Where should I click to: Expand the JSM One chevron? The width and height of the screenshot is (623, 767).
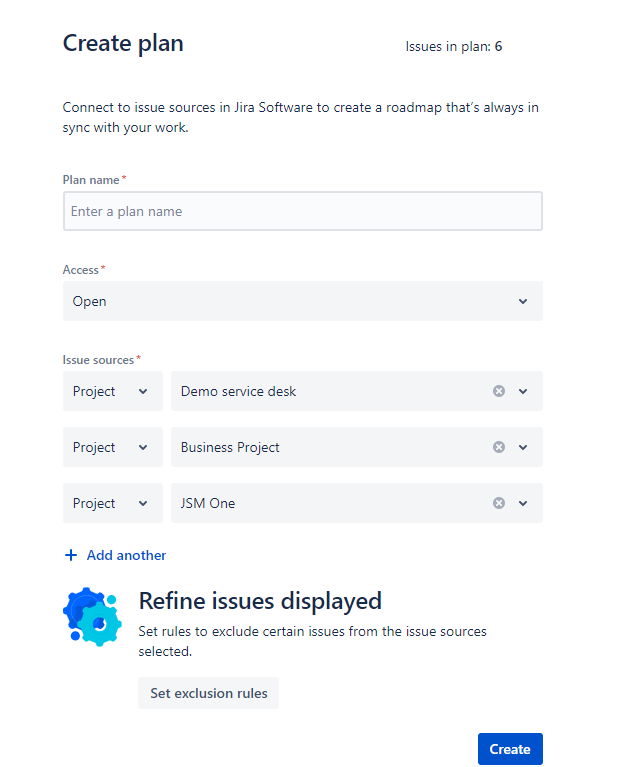tap(523, 503)
